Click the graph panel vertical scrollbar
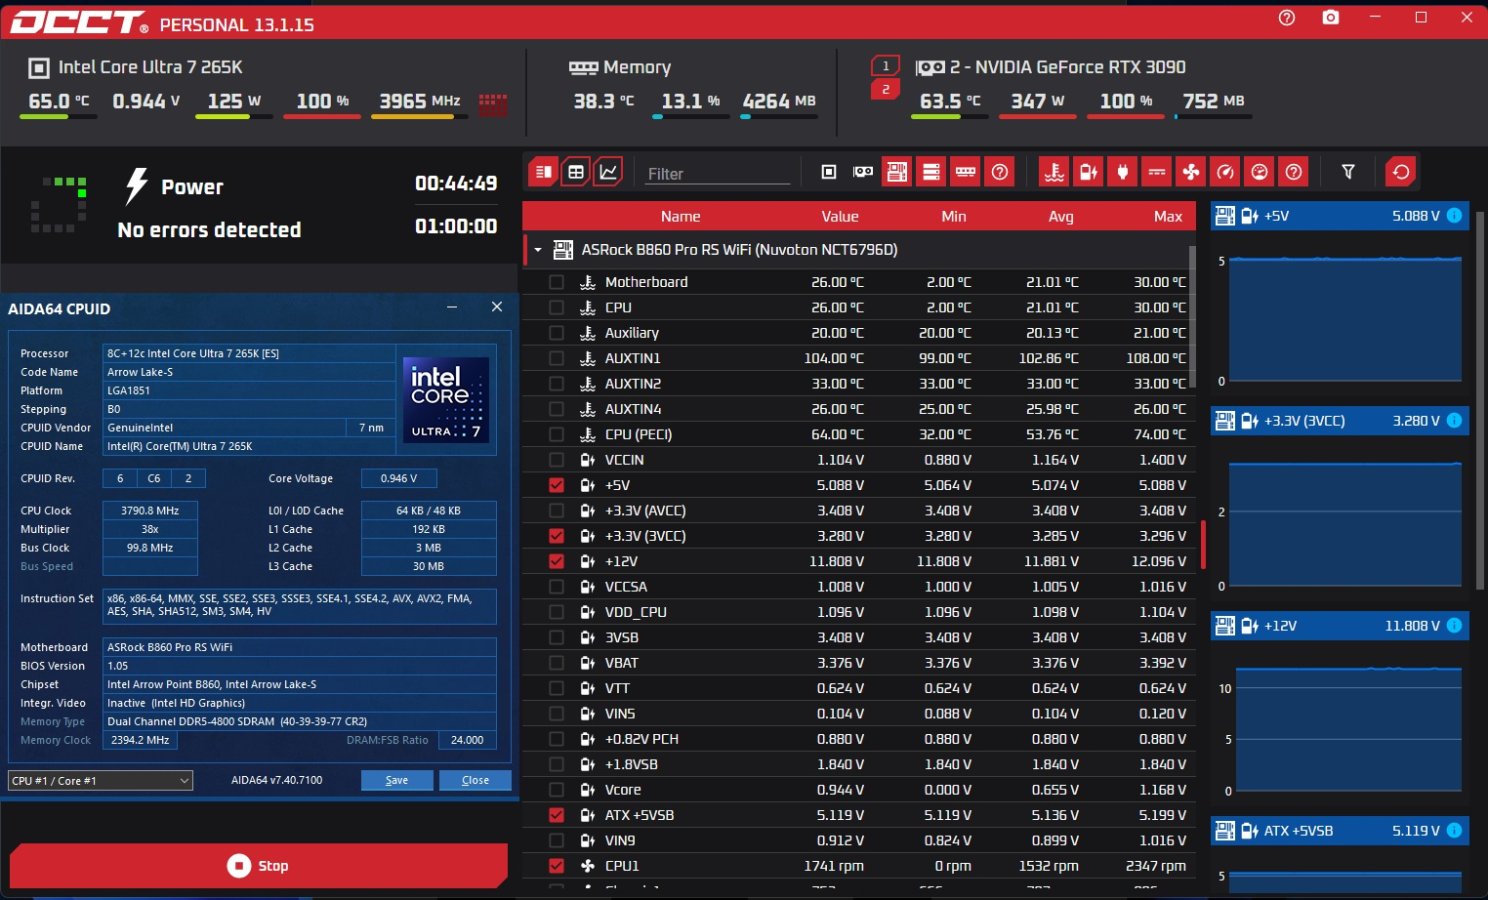 pyautogui.click(x=1481, y=400)
